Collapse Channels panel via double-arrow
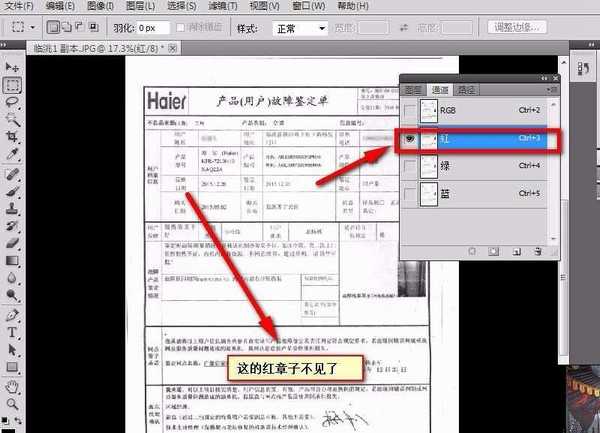Viewport: 600px width, 433px height. (544, 78)
